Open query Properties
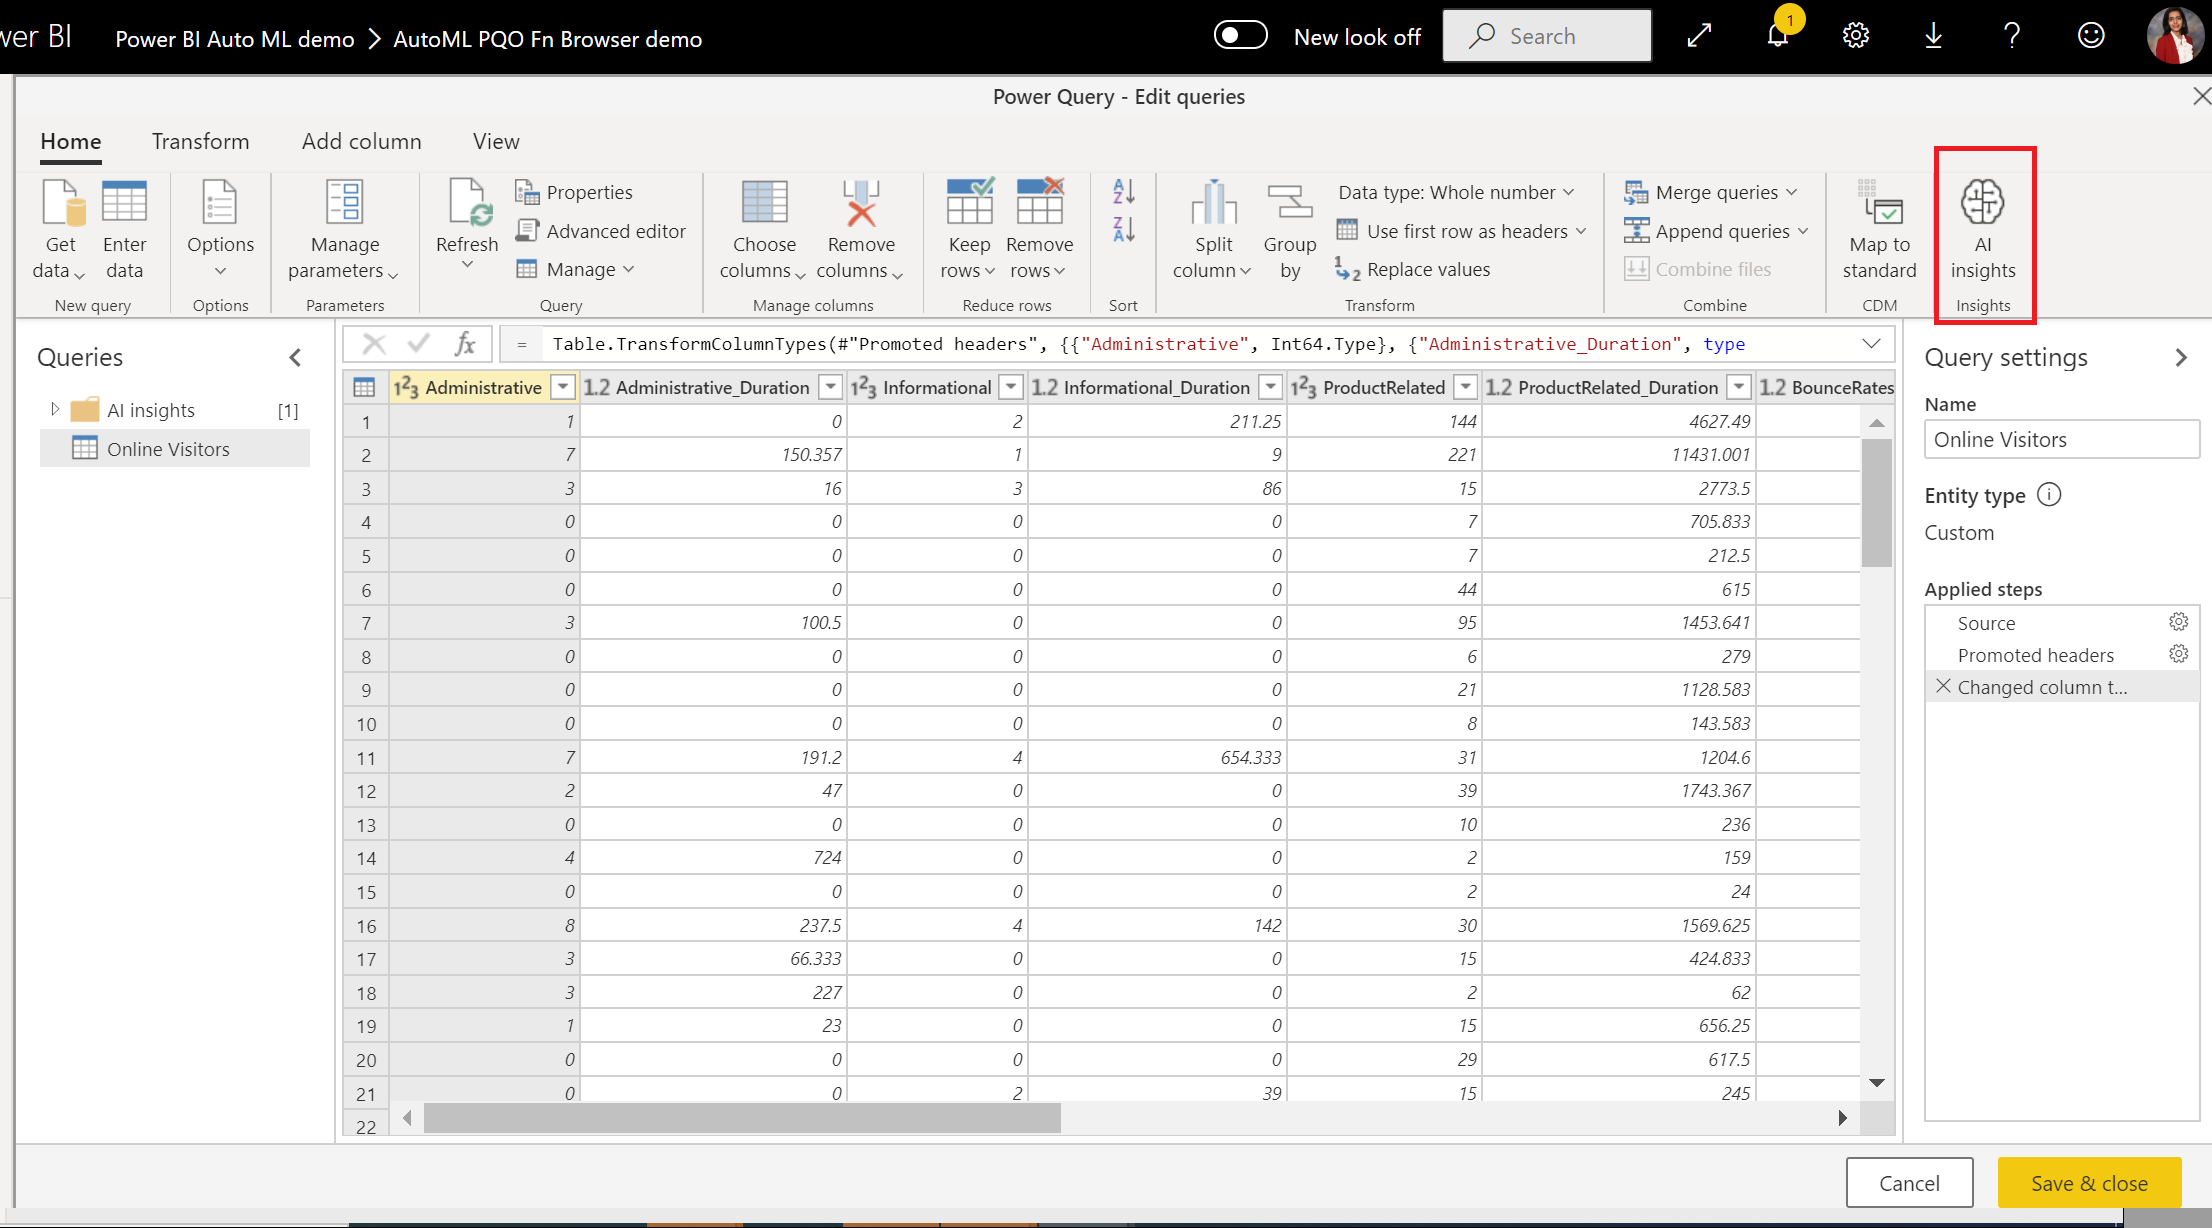Image resolution: width=2212 pixels, height=1228 pixels. [574, 192]
